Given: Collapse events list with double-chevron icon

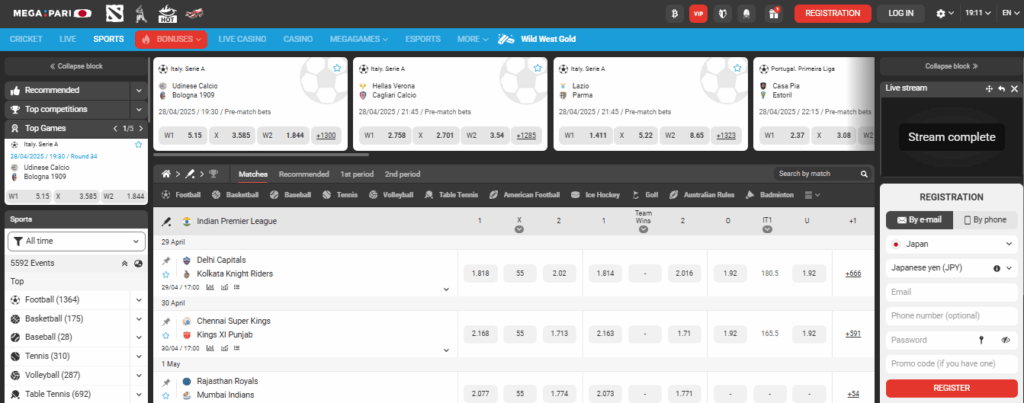Looking at the screenshot, I should click(125, 263).
